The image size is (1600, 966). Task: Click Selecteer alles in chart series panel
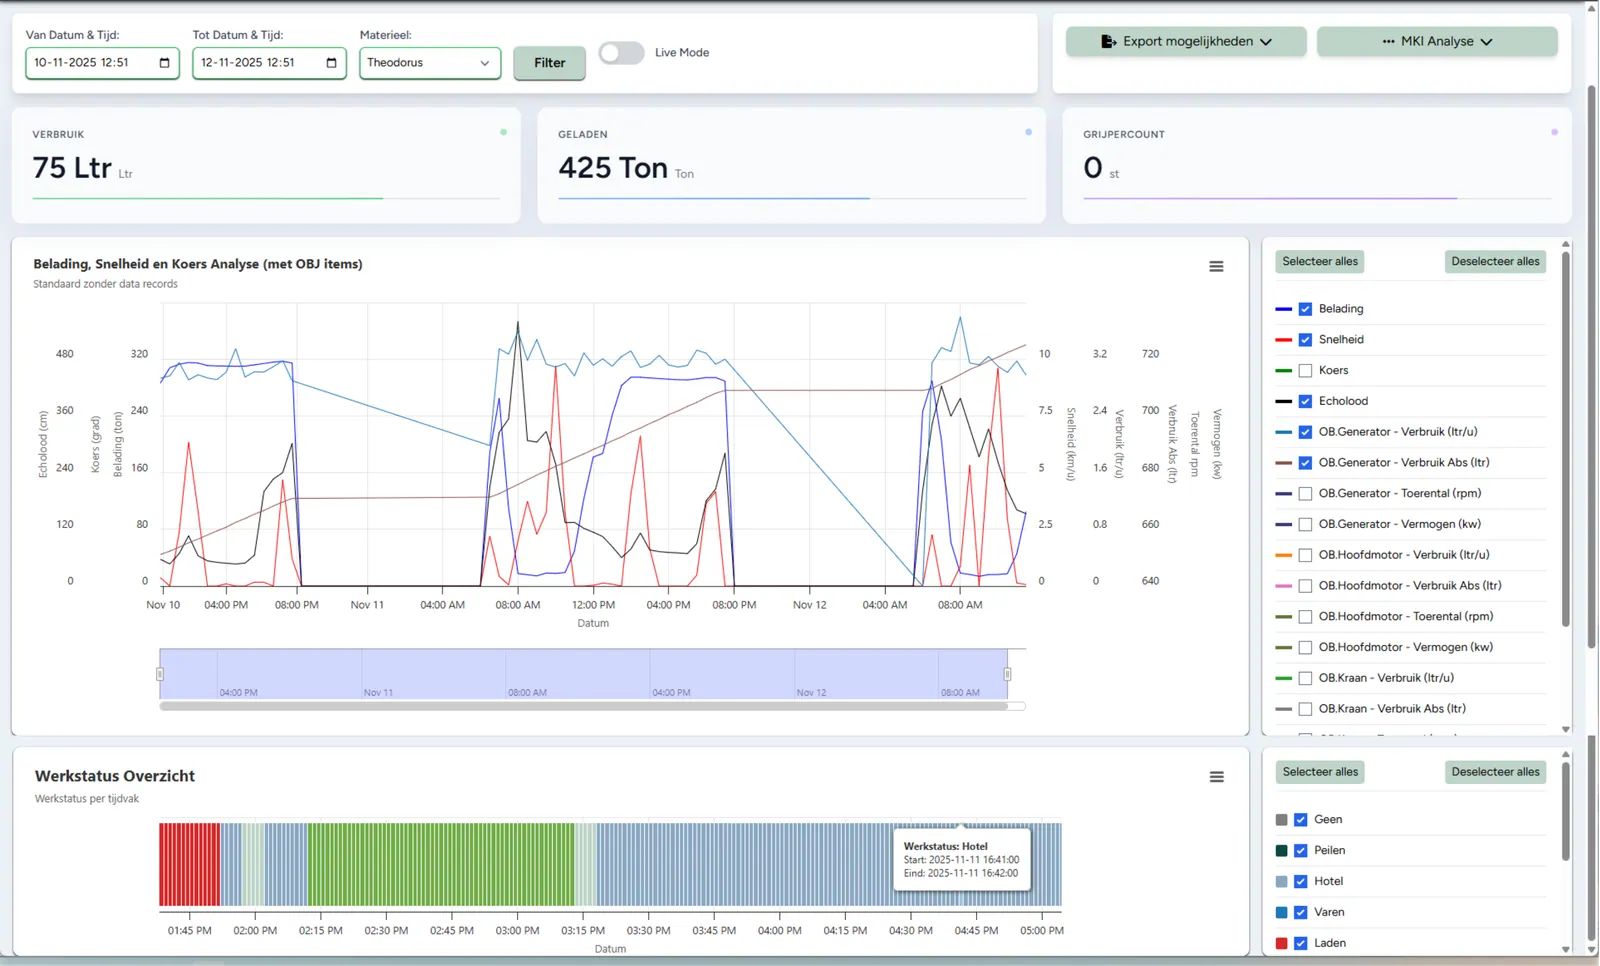(1320, 262)
